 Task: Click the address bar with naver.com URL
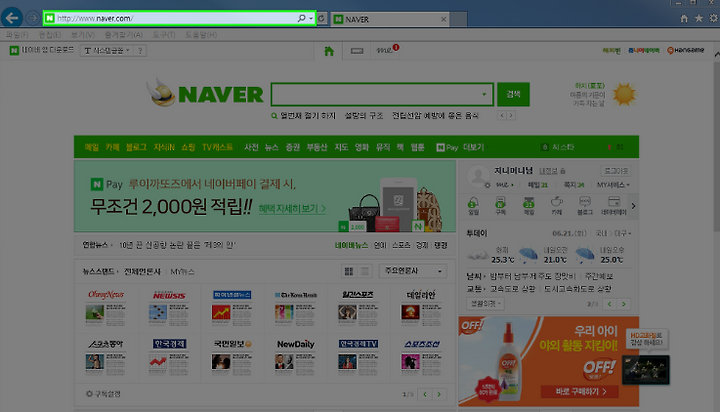tap(179, 18)
